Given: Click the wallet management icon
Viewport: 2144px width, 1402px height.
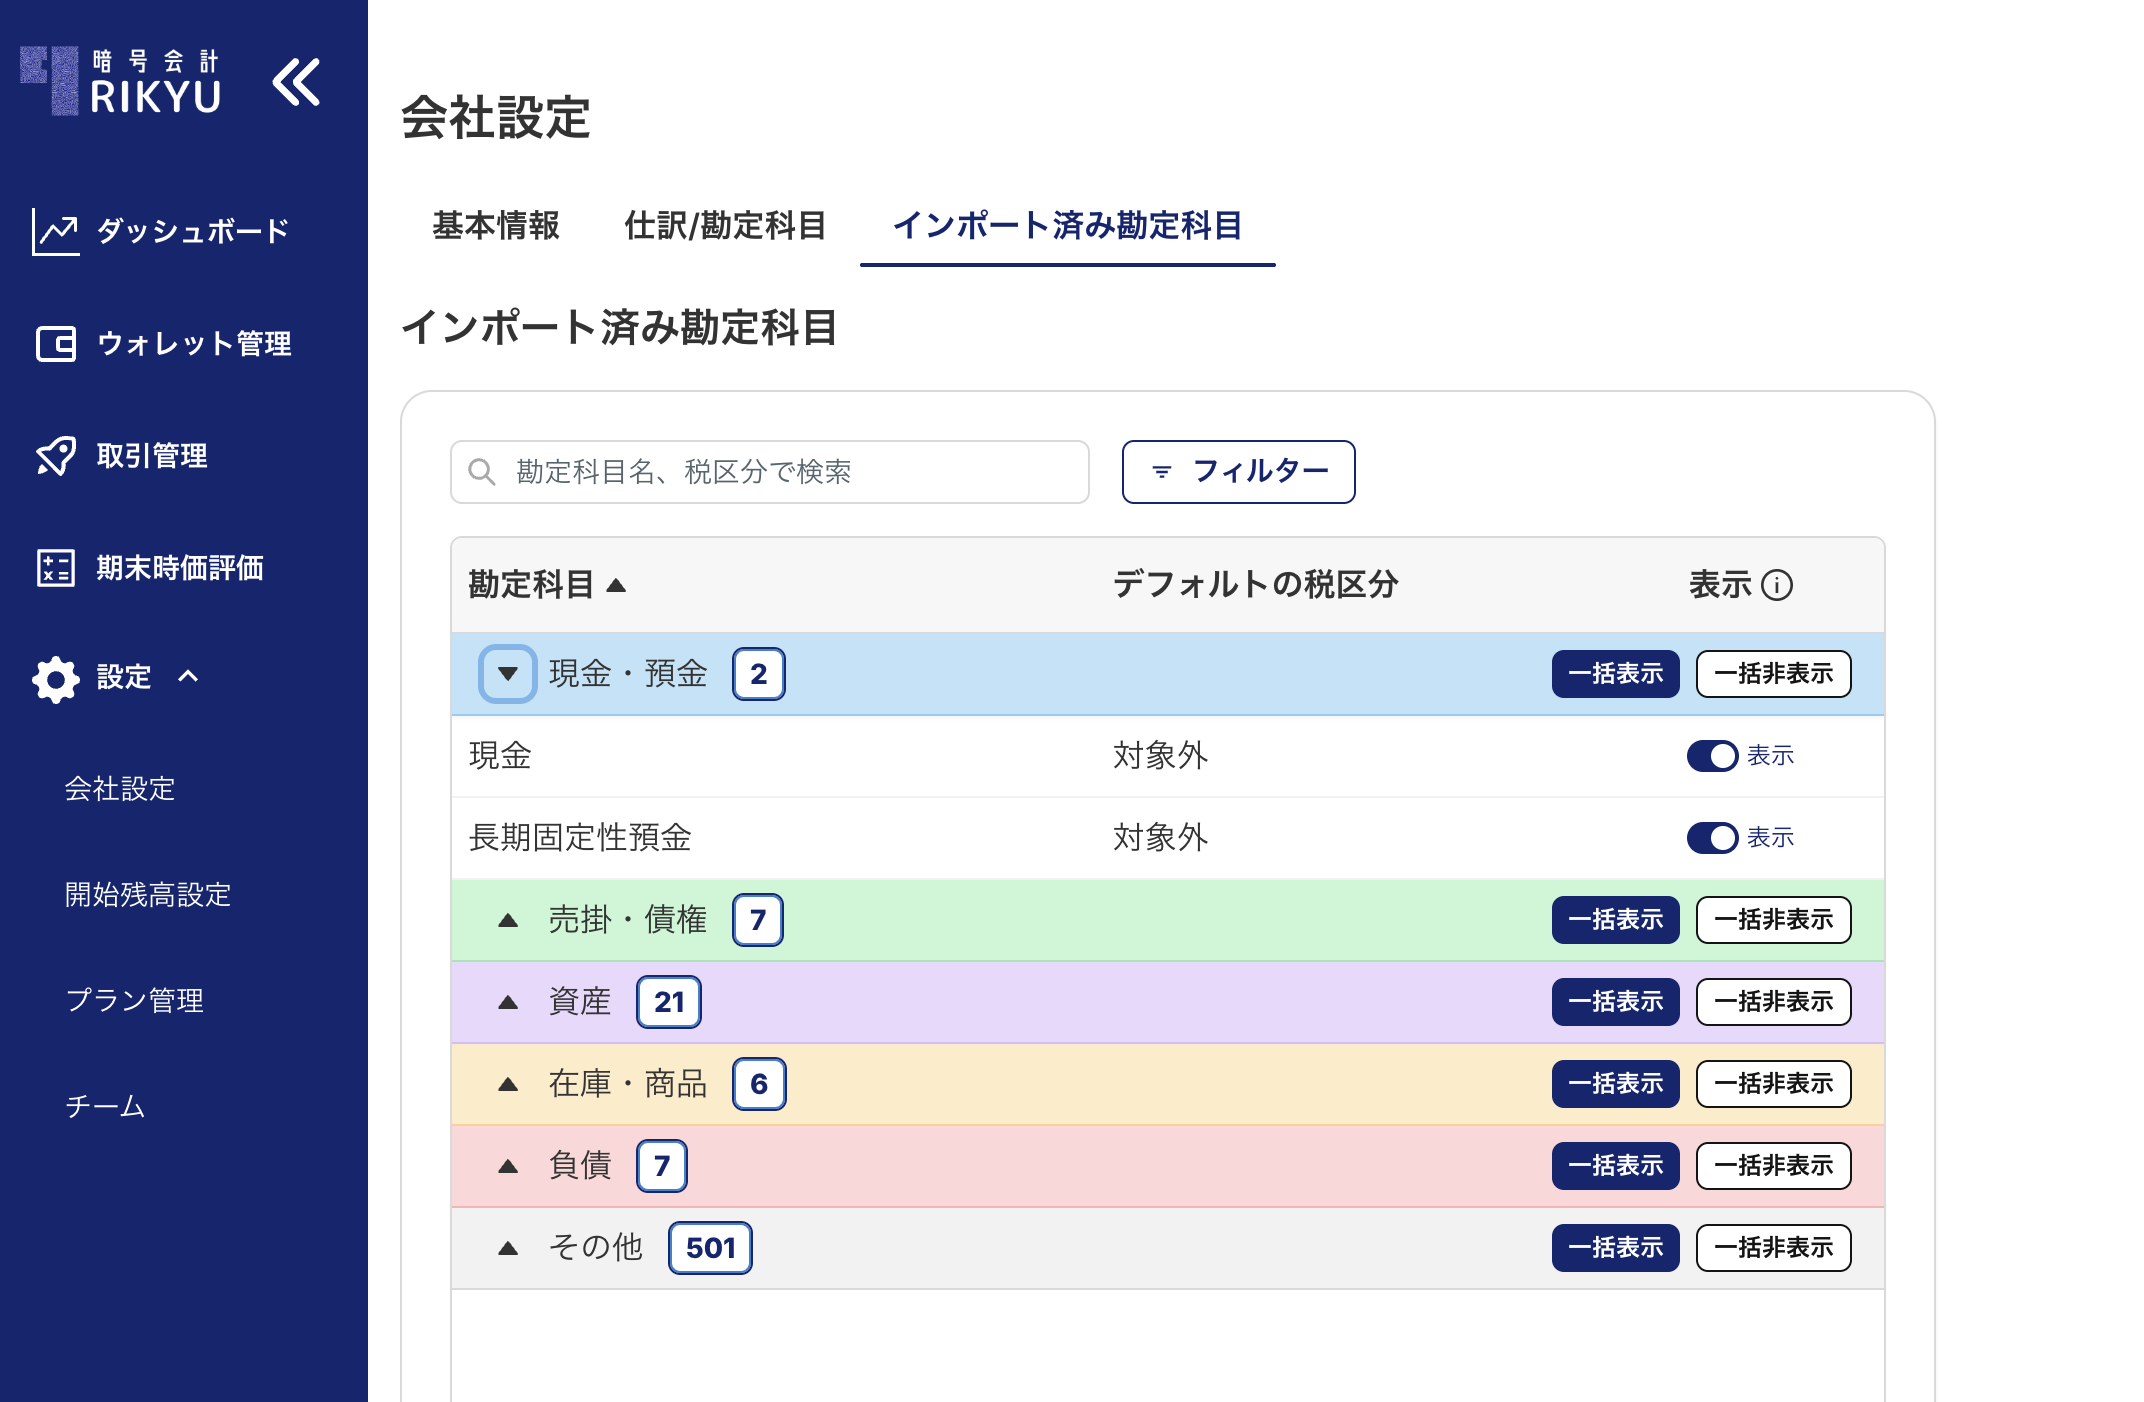Looking at the screenshot, I should tap(55, 344).
